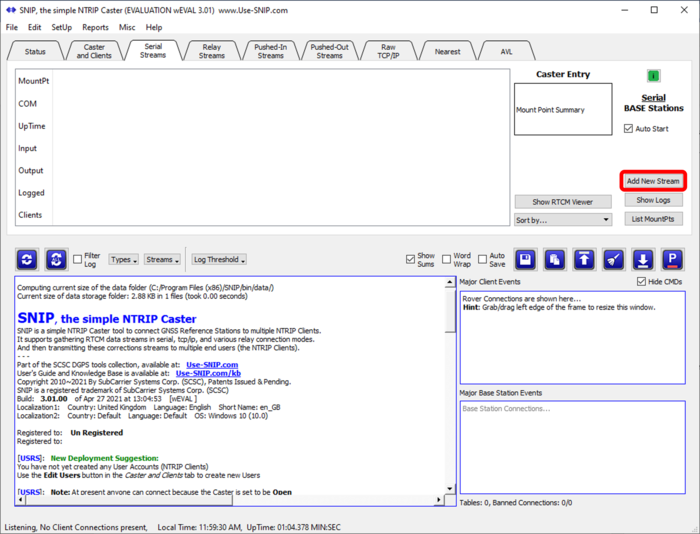Open the Types dropdown
The image size is (700, 534).
tap(124, 259)
